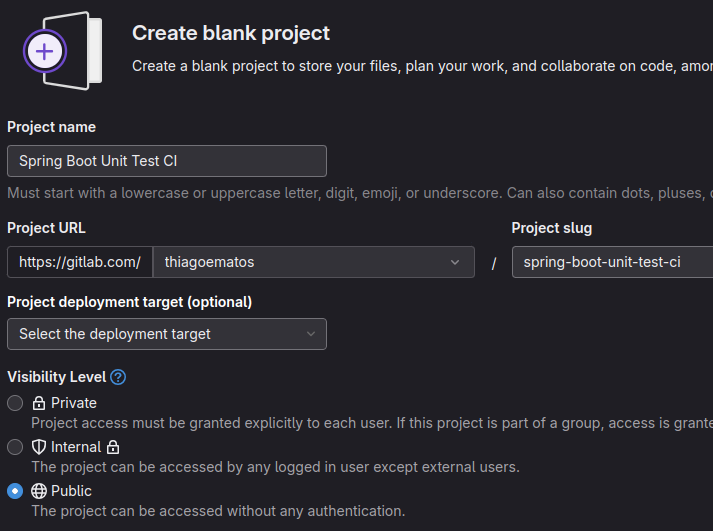Open the thiagoematos namespace dropdown
This screenshot has height=531, width=713.
click(x=314, y=262)
